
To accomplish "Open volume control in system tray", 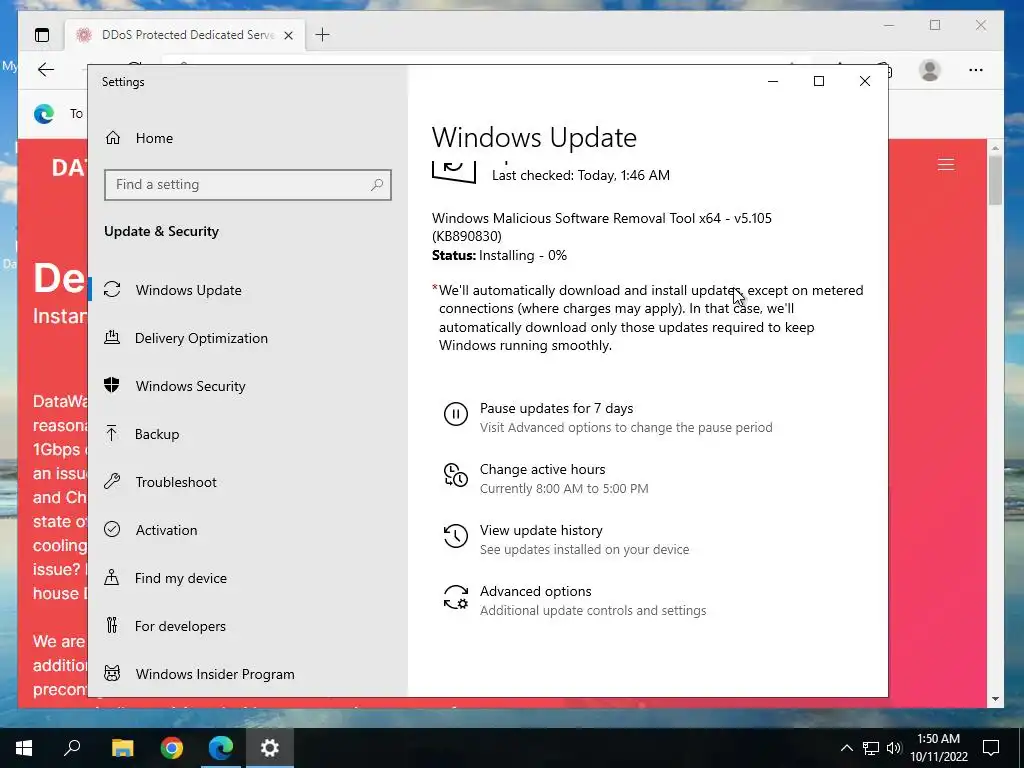I will point(894,748).
